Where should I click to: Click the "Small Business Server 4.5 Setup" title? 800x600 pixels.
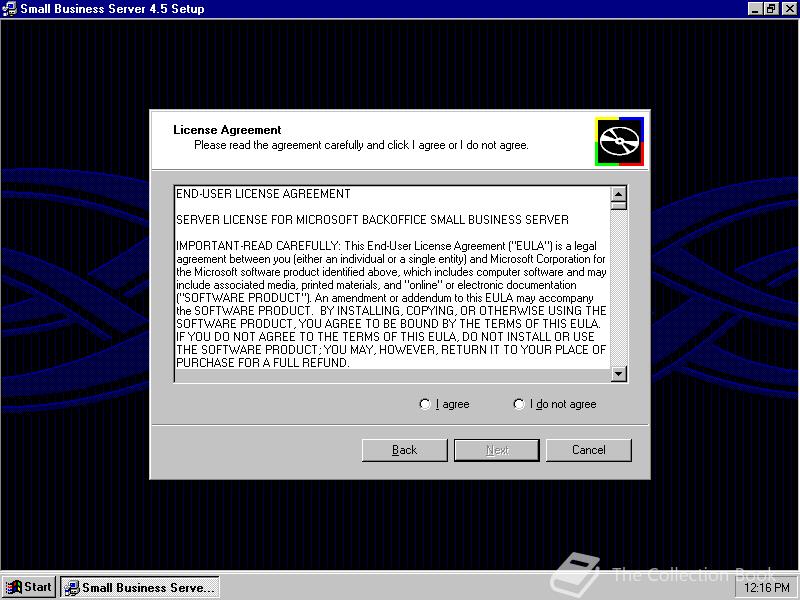(x=112, y=9)
